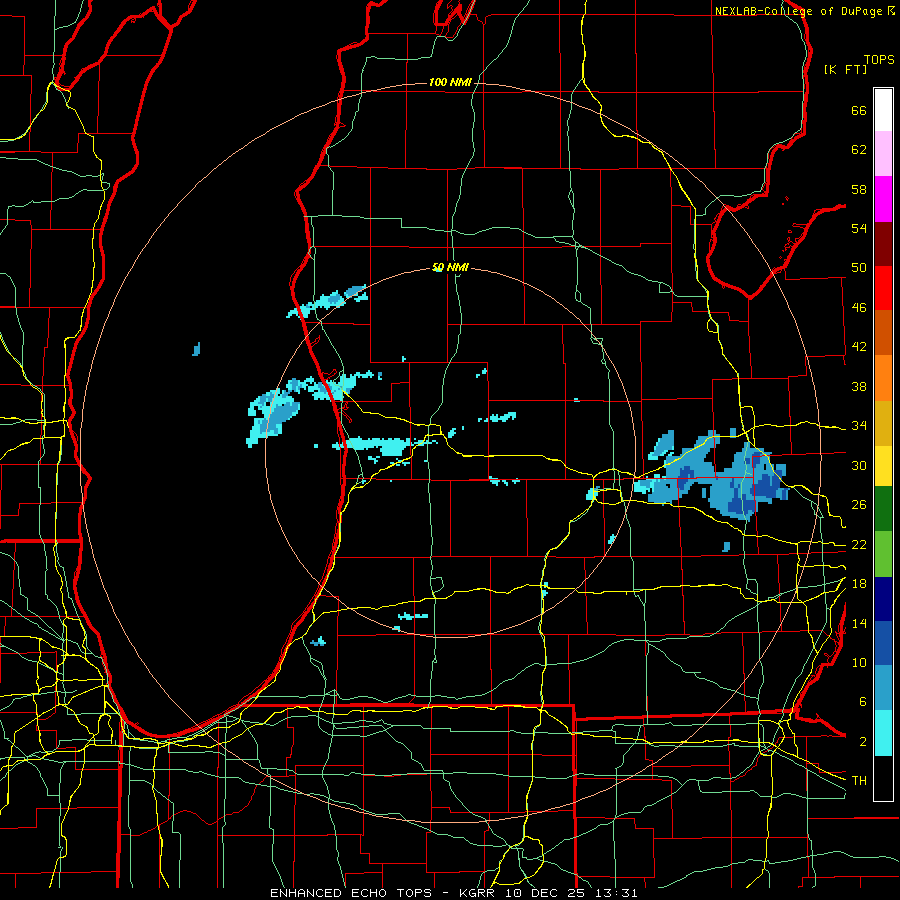Click the 62 value on the legend

[x=859, y=150]
